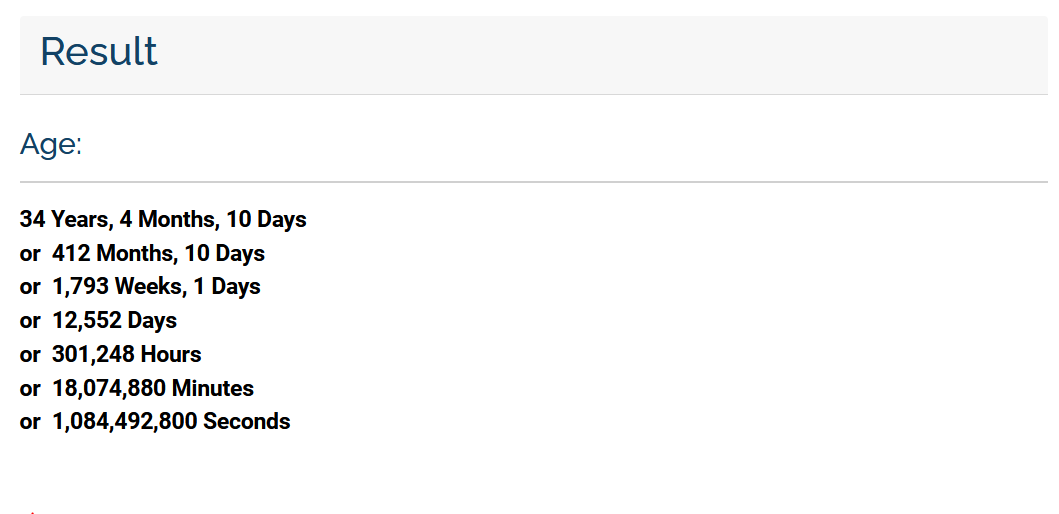Click the "or" before 12,552 Days
Image resolution: width=1059 pixels, height=514 pixels.
pos(30,322)
